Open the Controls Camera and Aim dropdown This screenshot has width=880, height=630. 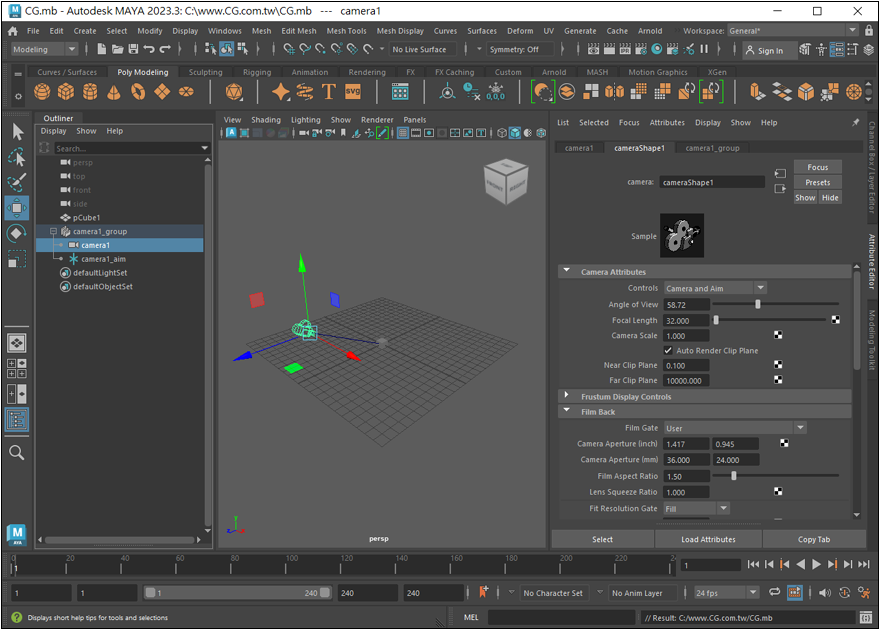click(715, 288)
